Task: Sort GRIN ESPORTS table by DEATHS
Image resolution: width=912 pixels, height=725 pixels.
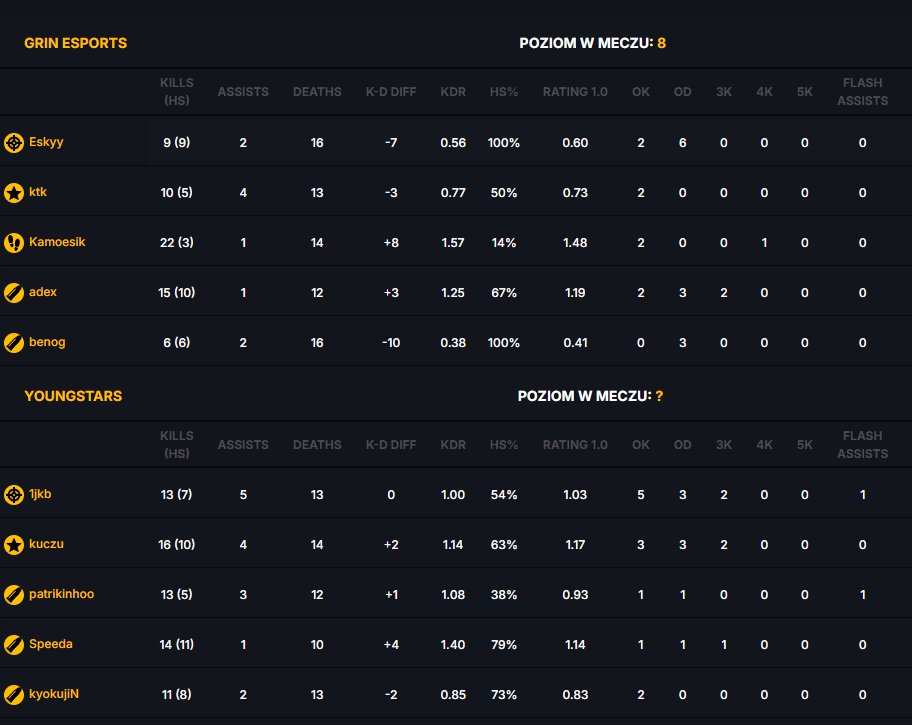Action: pyautogui.click(x=317, y=92)
